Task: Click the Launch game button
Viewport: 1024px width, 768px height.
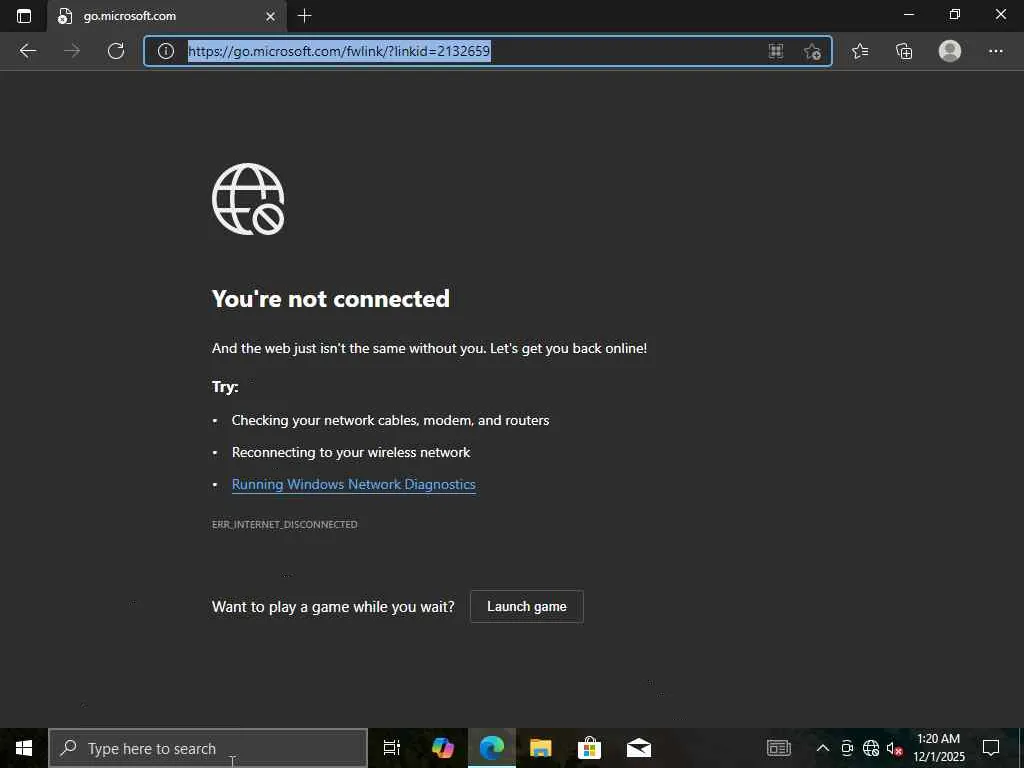Action: (526, 607)
